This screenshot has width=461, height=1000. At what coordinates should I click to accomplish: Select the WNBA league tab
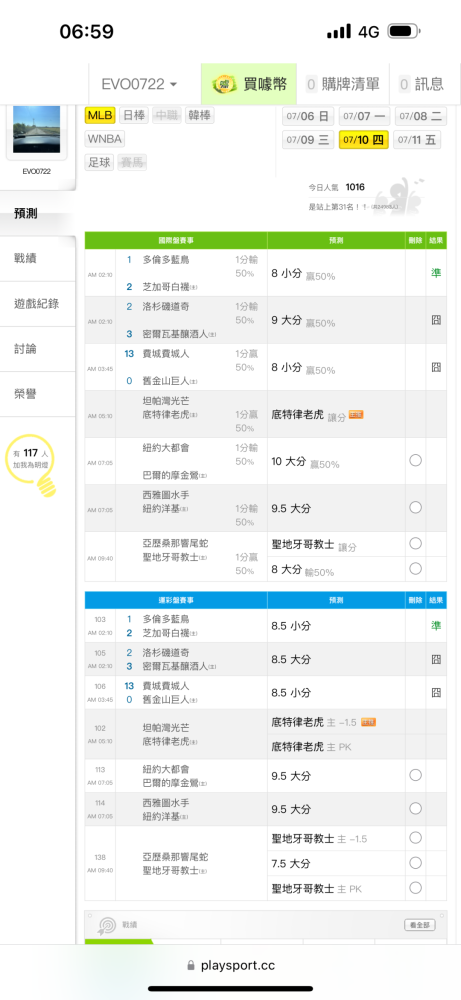[x=105, y=138]
